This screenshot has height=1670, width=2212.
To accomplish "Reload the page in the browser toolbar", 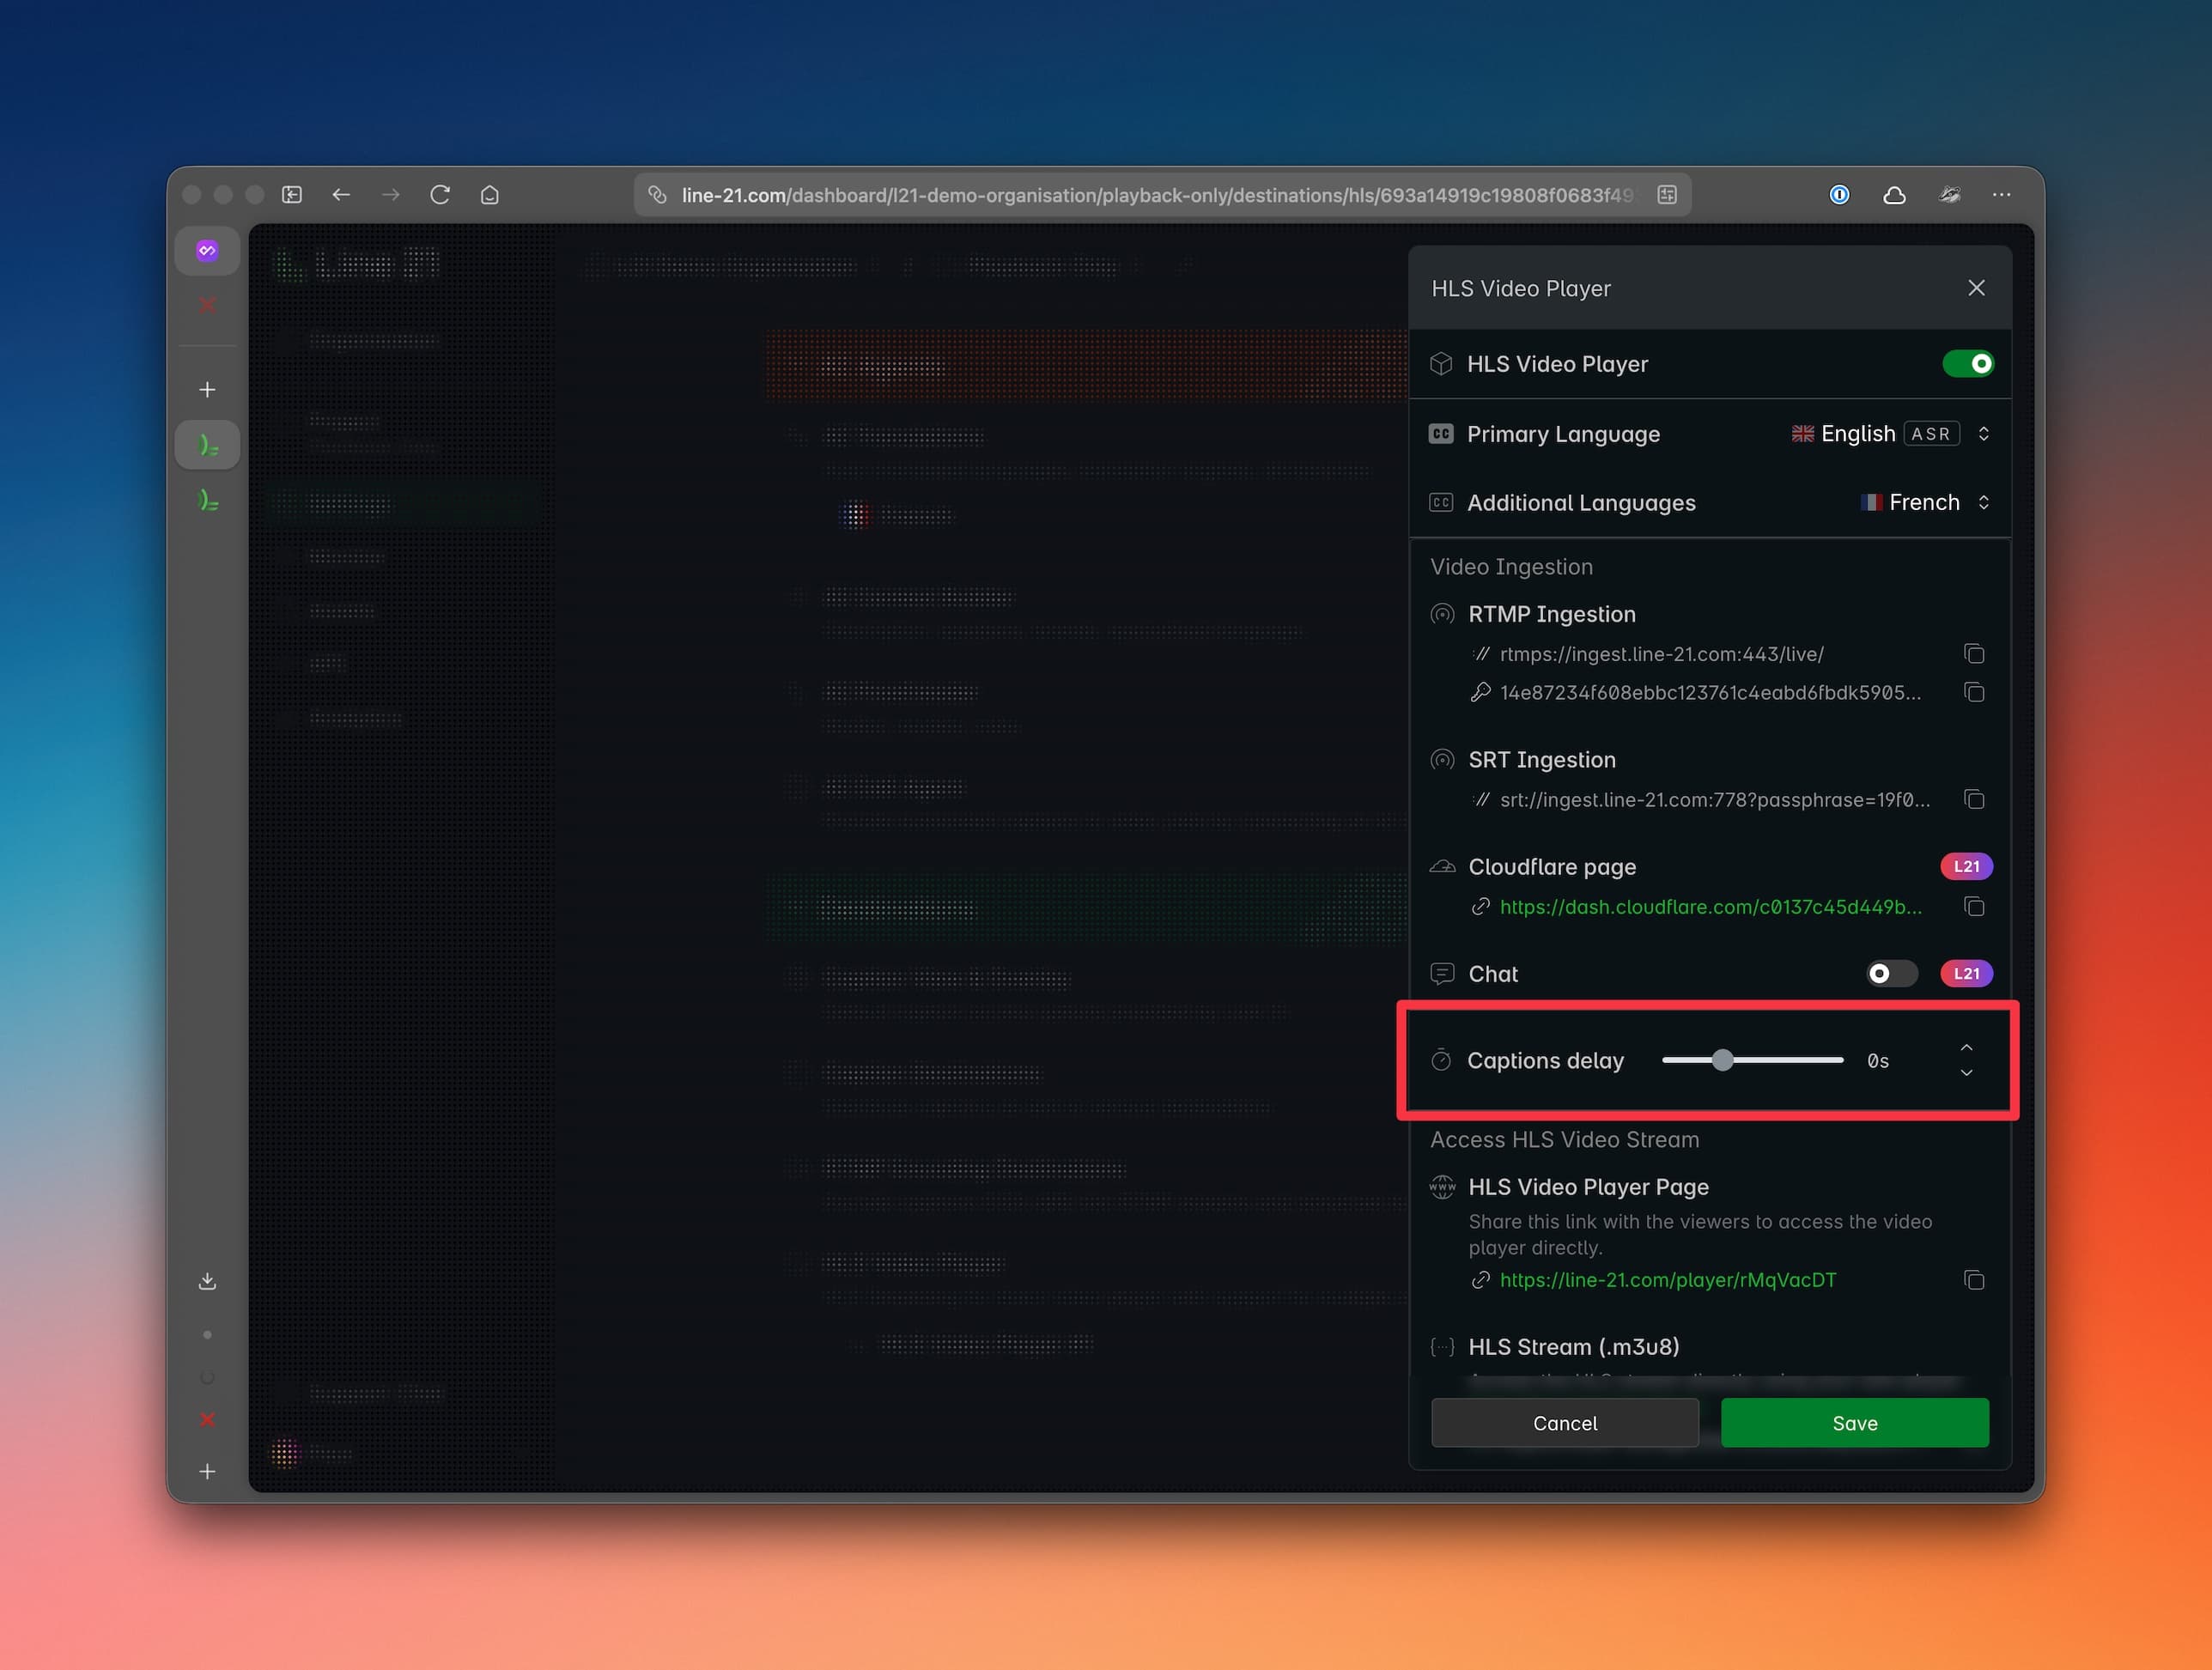I will (440, 195).
